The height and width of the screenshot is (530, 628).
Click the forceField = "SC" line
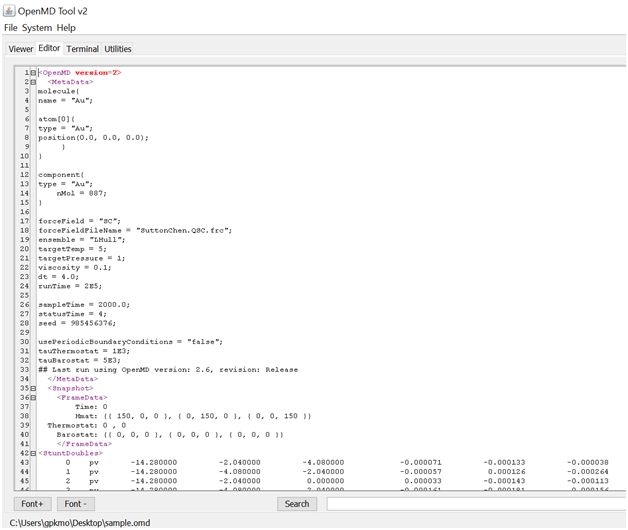79,221
